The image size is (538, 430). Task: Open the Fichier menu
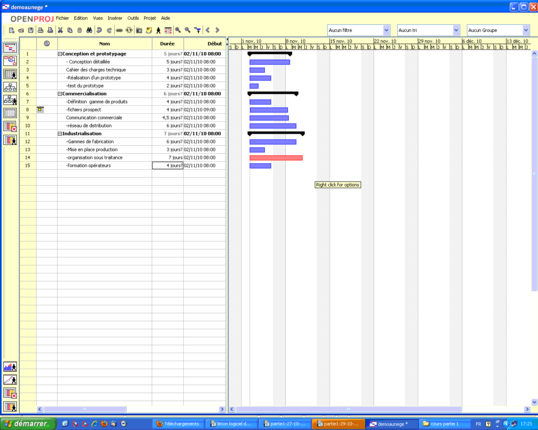click(62, 18)
